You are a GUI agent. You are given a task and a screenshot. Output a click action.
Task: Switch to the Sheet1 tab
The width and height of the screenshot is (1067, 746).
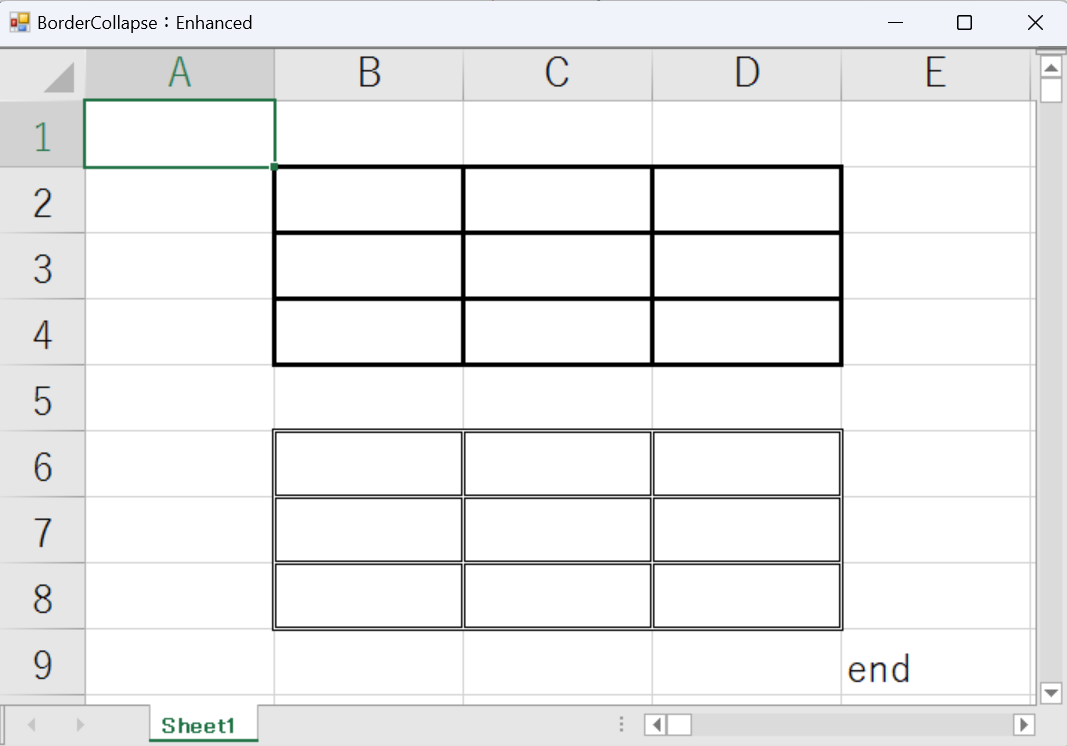click(203, 725)
